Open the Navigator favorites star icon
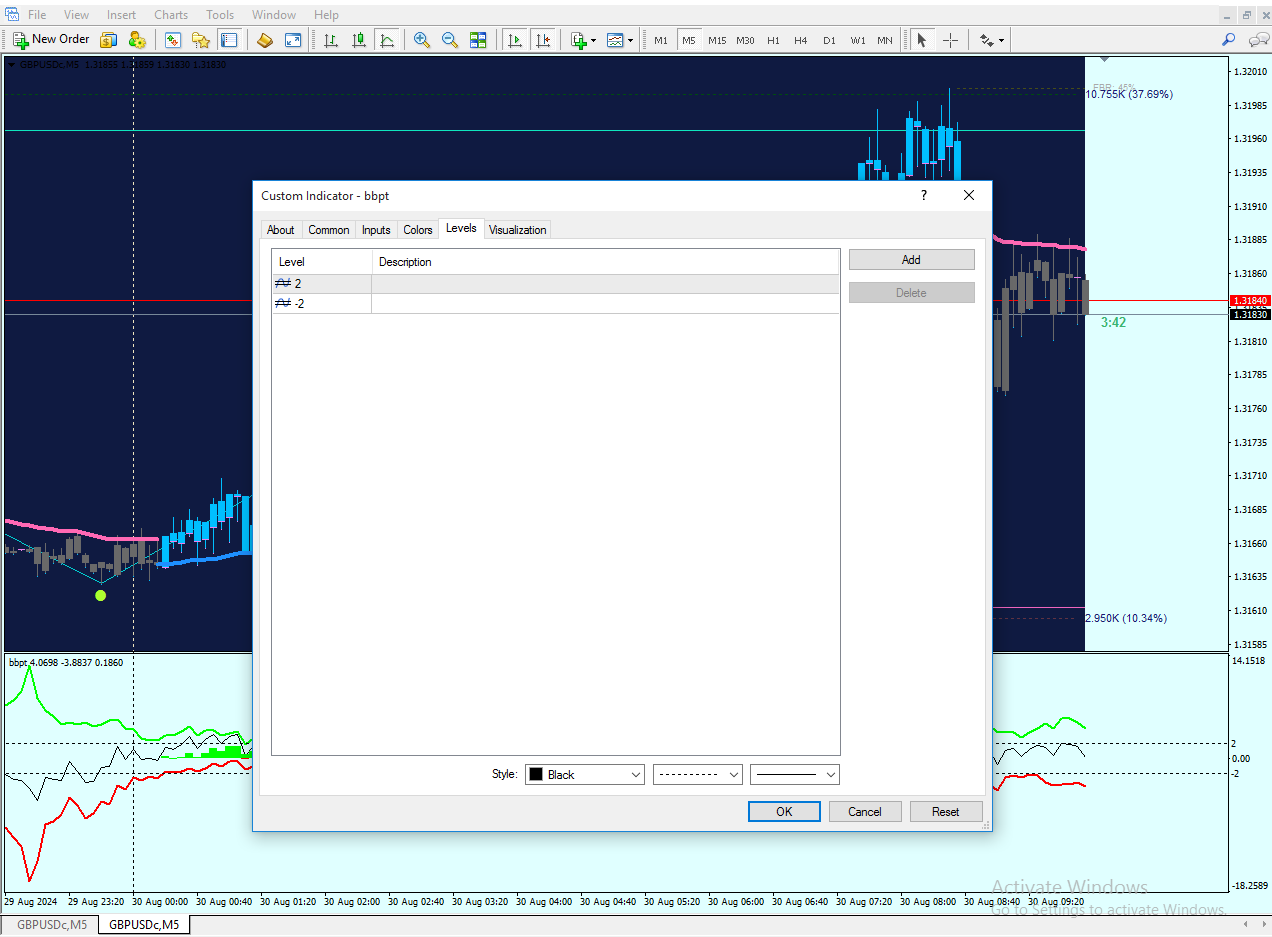 [x=201, y=40]
